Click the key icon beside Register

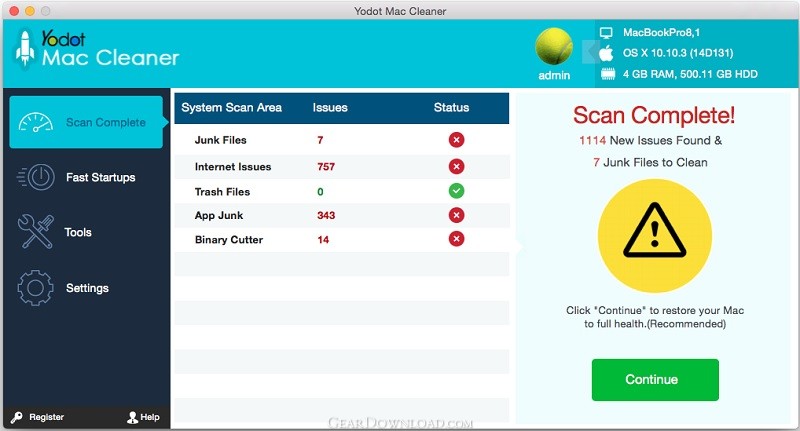click(x=16, y=417)
